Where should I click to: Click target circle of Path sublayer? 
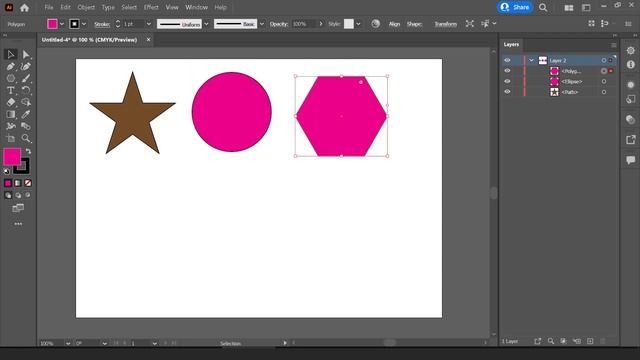coord(604,92)
